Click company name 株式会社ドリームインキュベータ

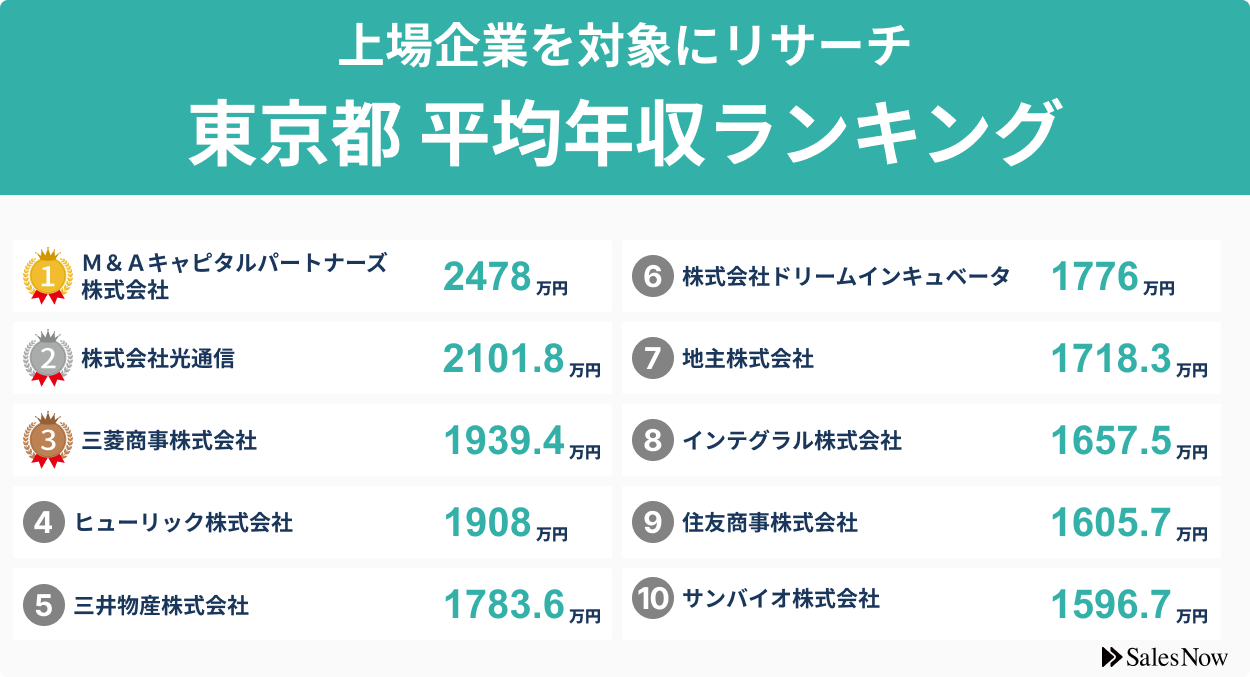click(846, 276)
